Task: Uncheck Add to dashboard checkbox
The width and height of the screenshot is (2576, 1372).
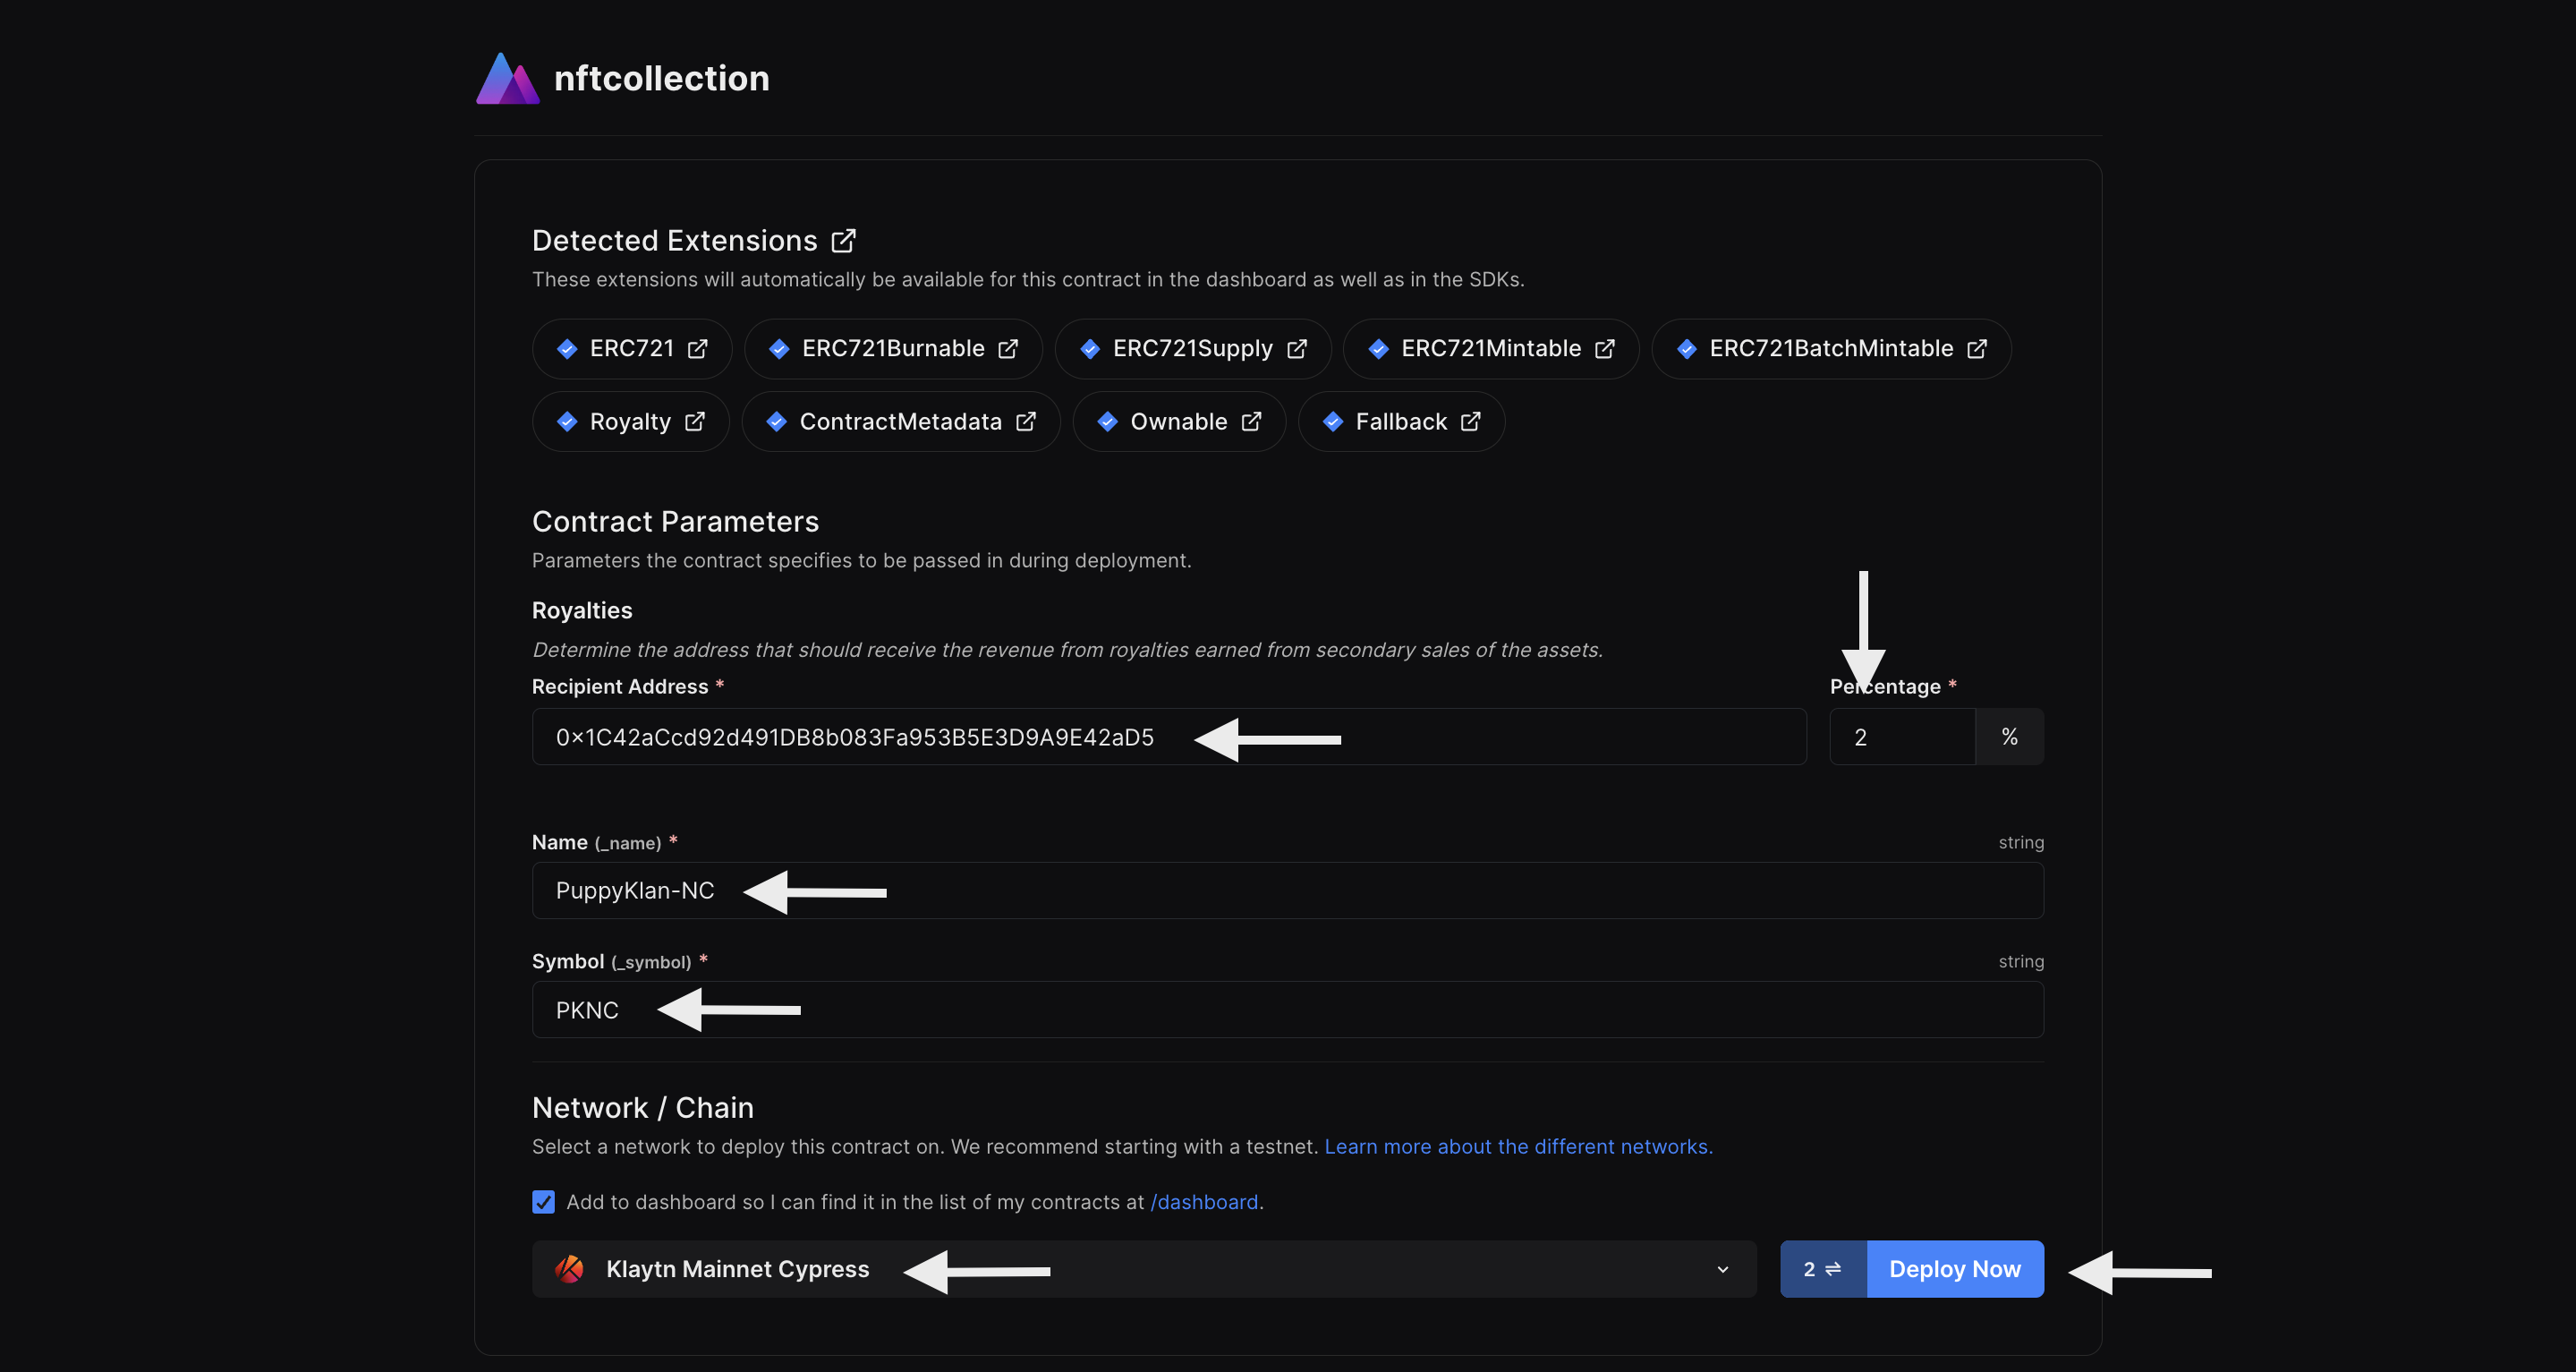Action: click(x=543, y=1202)
